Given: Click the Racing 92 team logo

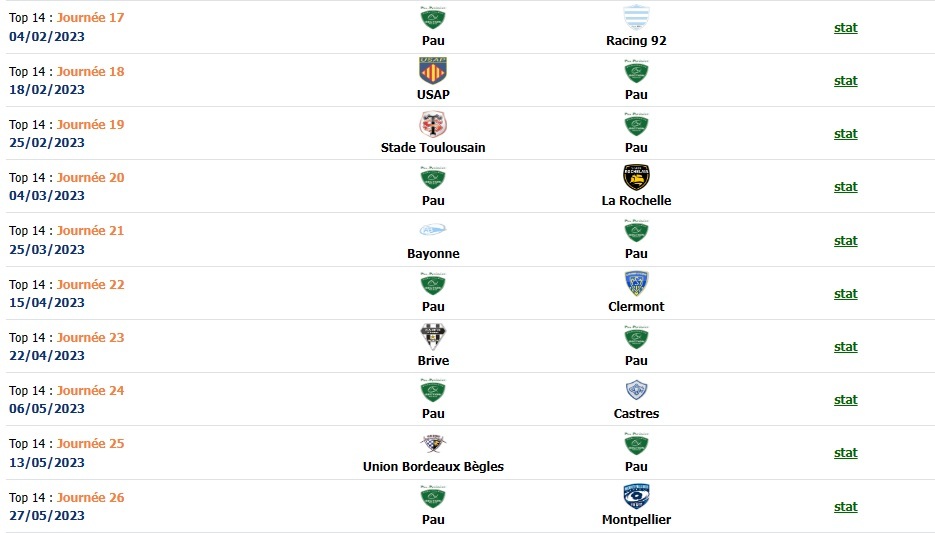Looking at the screenshot, I should tap(636, 18).
